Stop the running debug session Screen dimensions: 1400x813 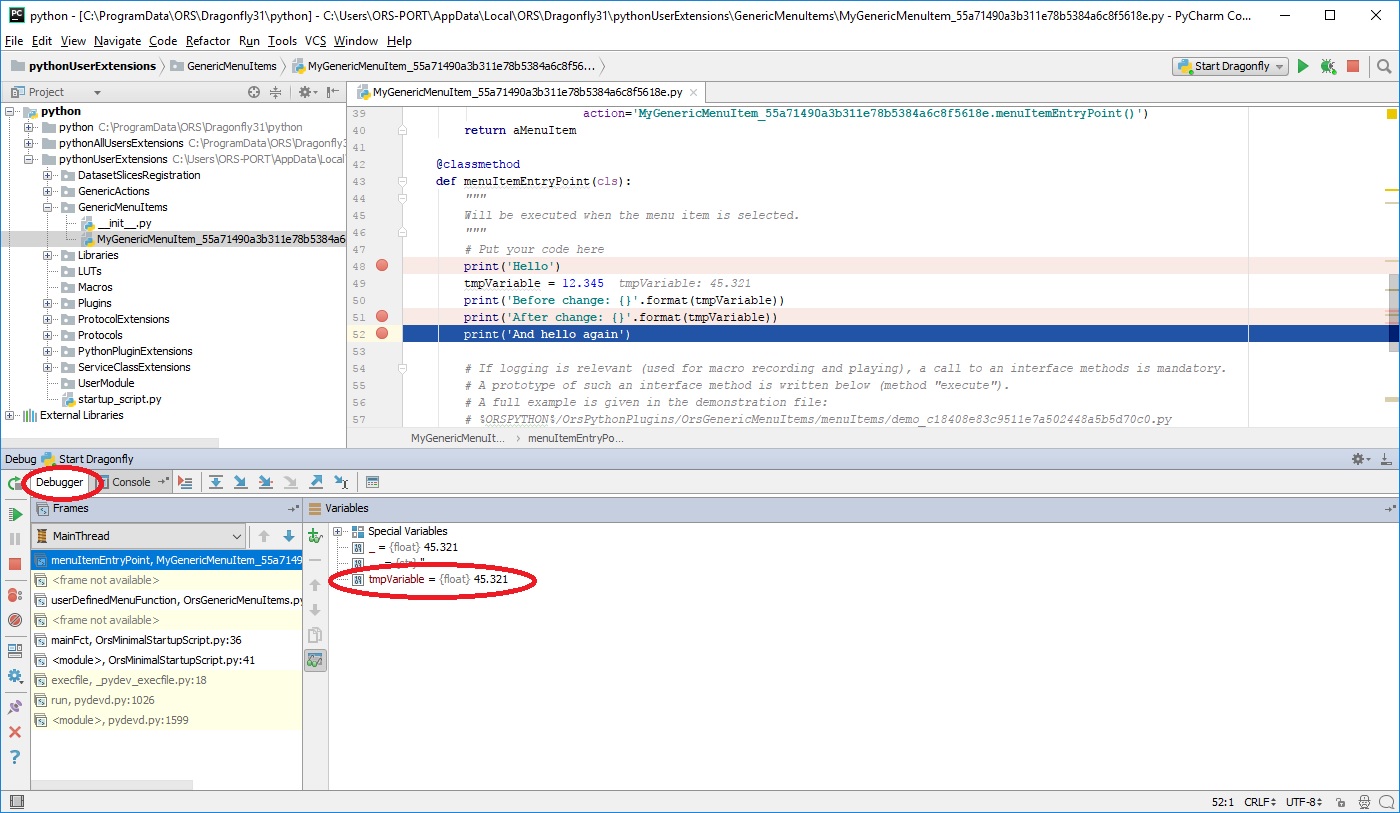14,565
